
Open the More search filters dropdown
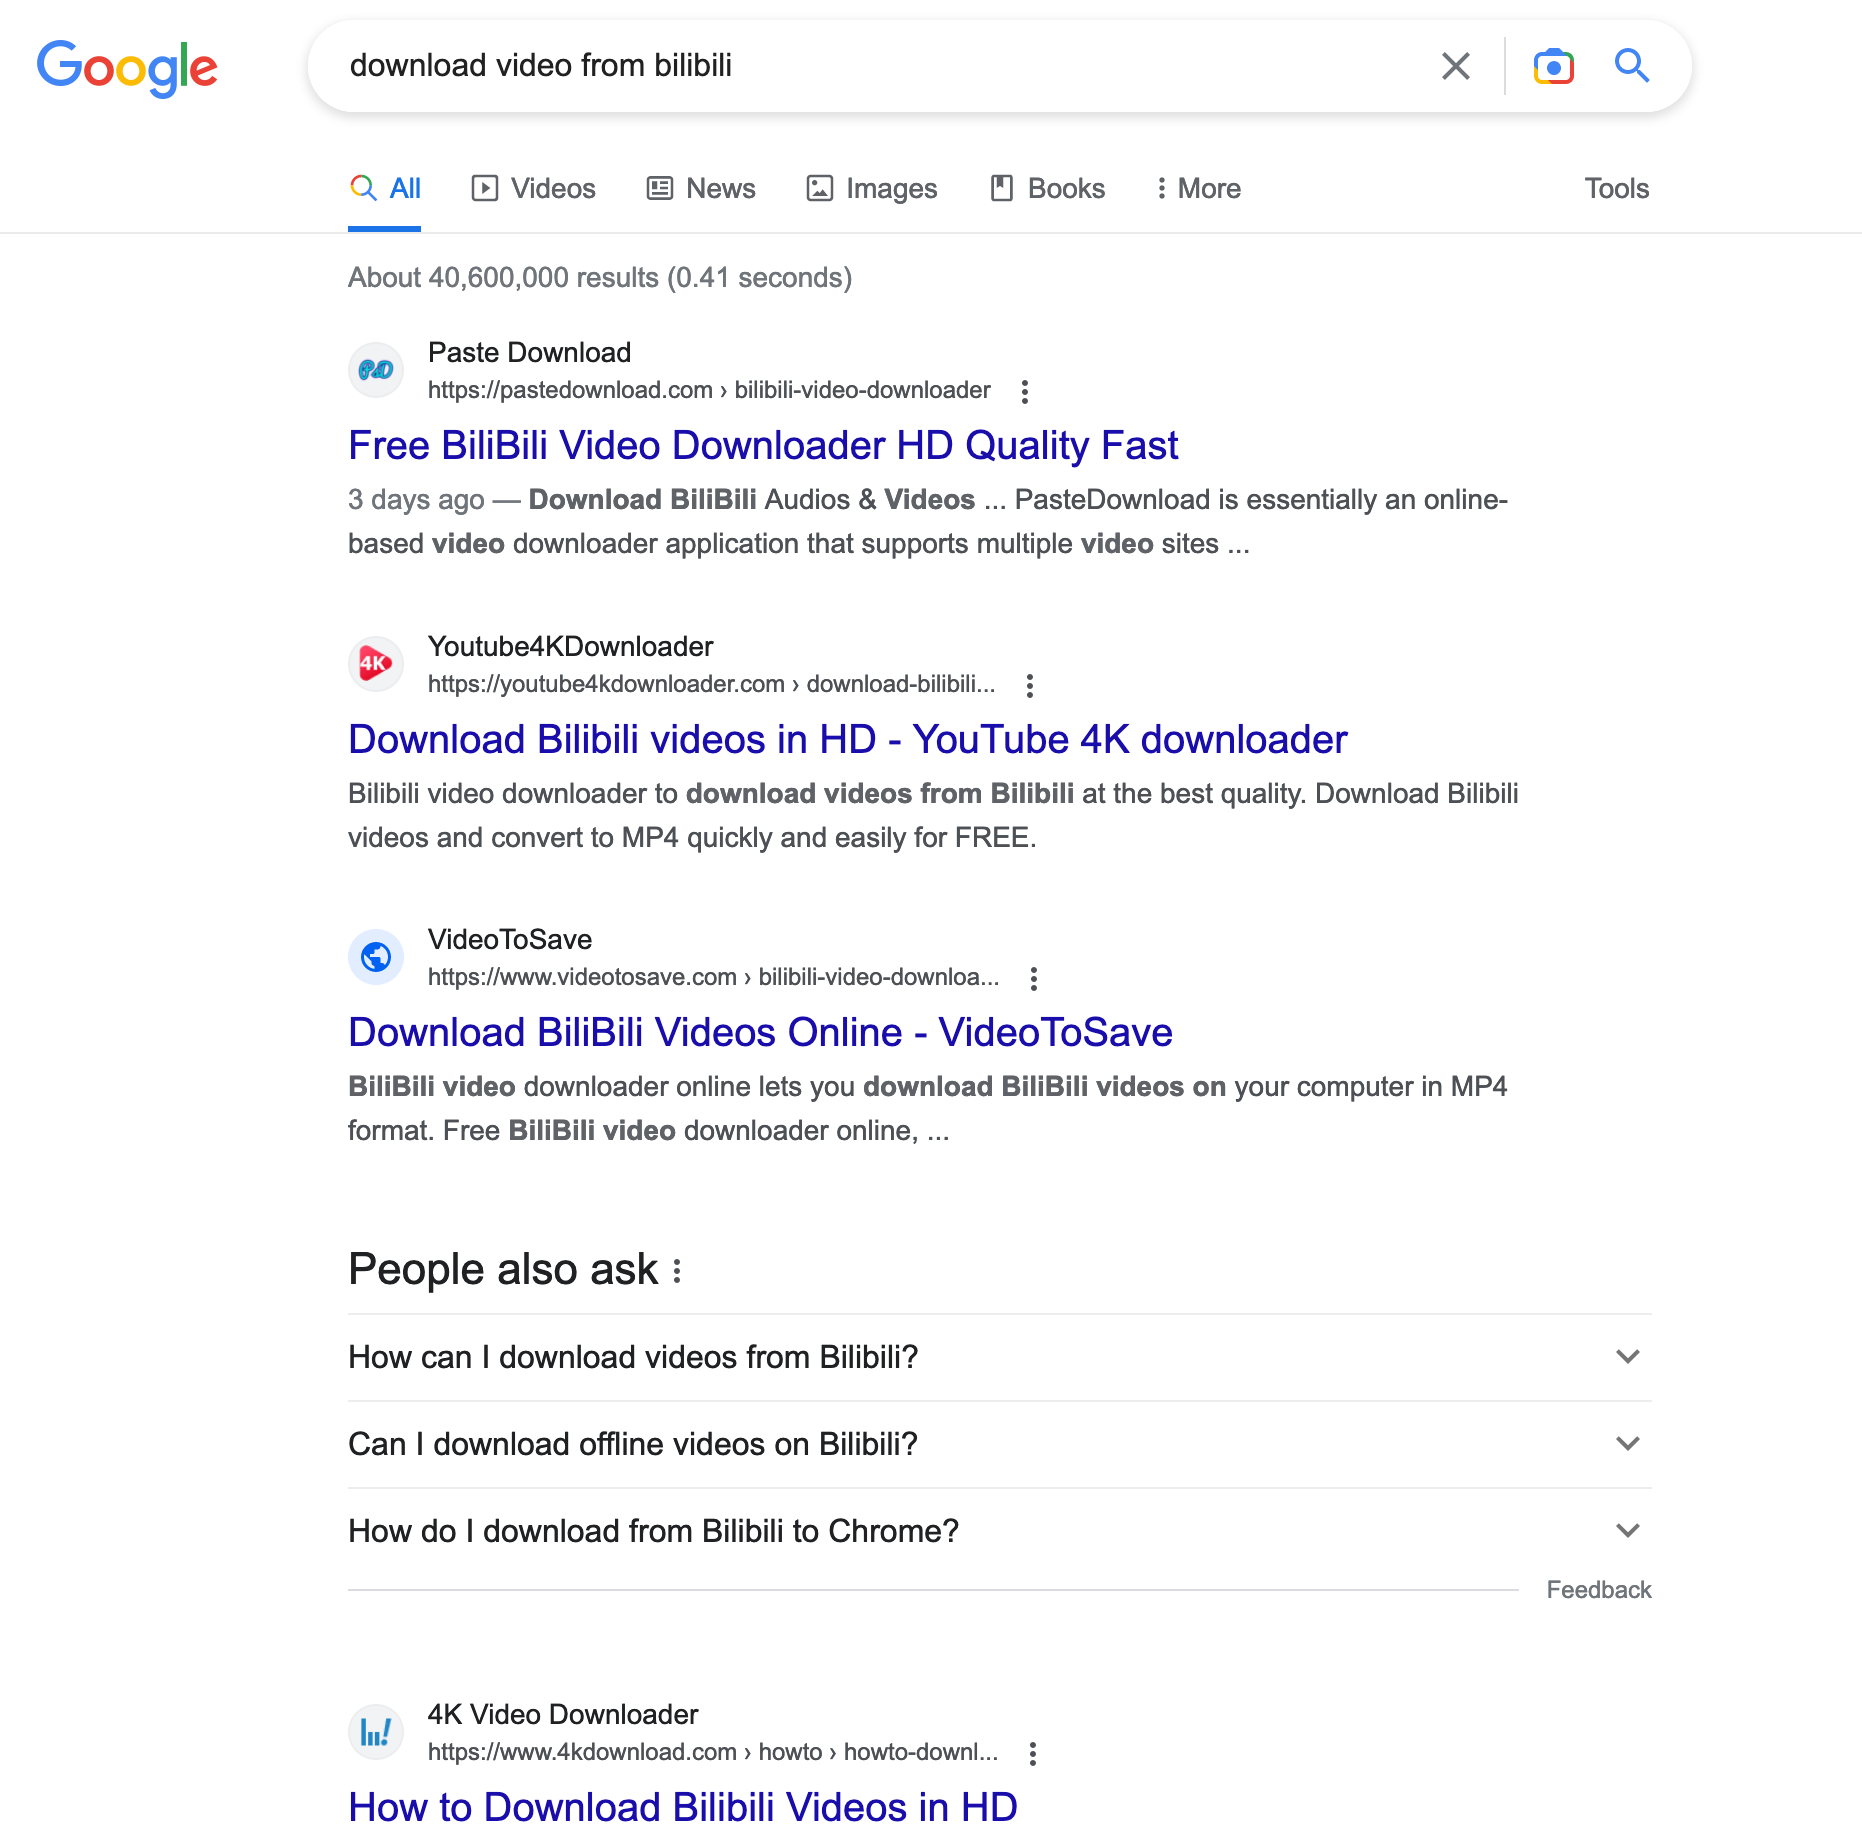pyautogui.click(x=1198, y=188)
